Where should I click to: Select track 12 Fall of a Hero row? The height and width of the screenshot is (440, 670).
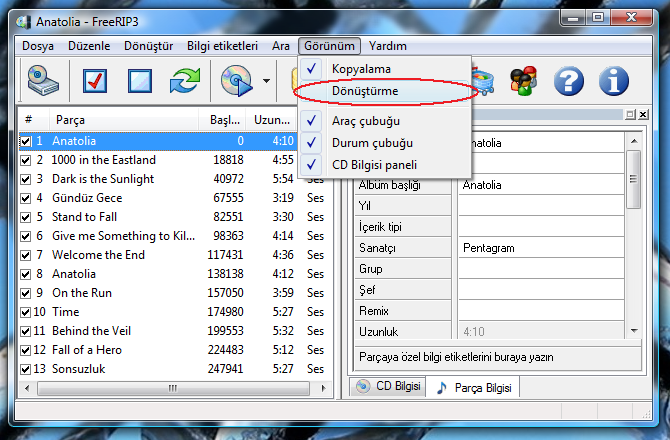[175, 350]
